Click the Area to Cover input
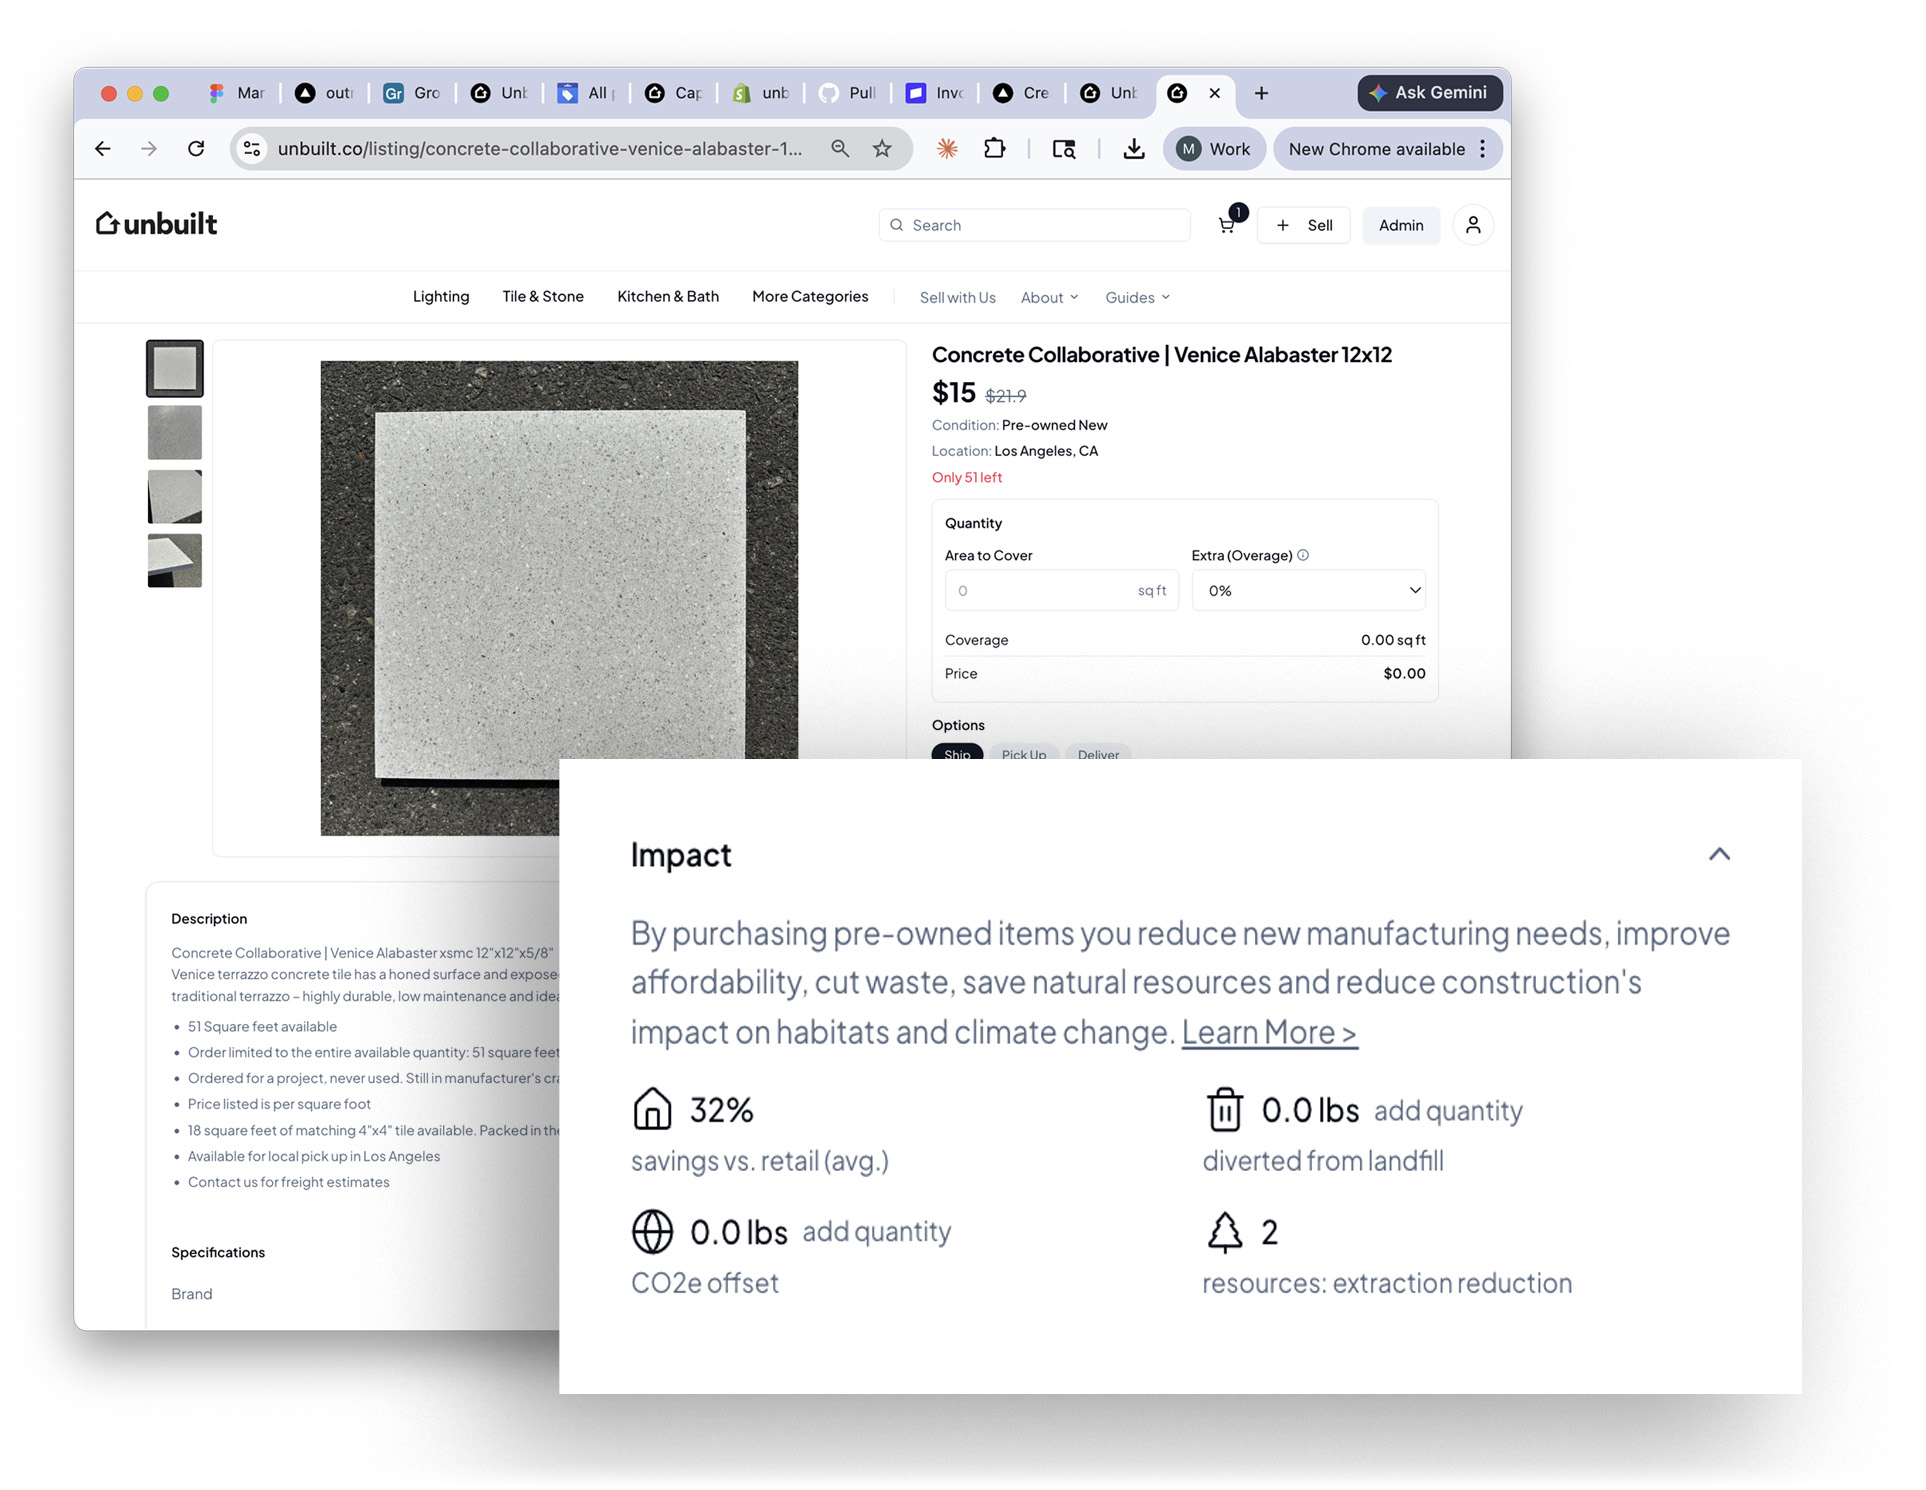Screen dimensions: 1926x1490 point(1061,591)
